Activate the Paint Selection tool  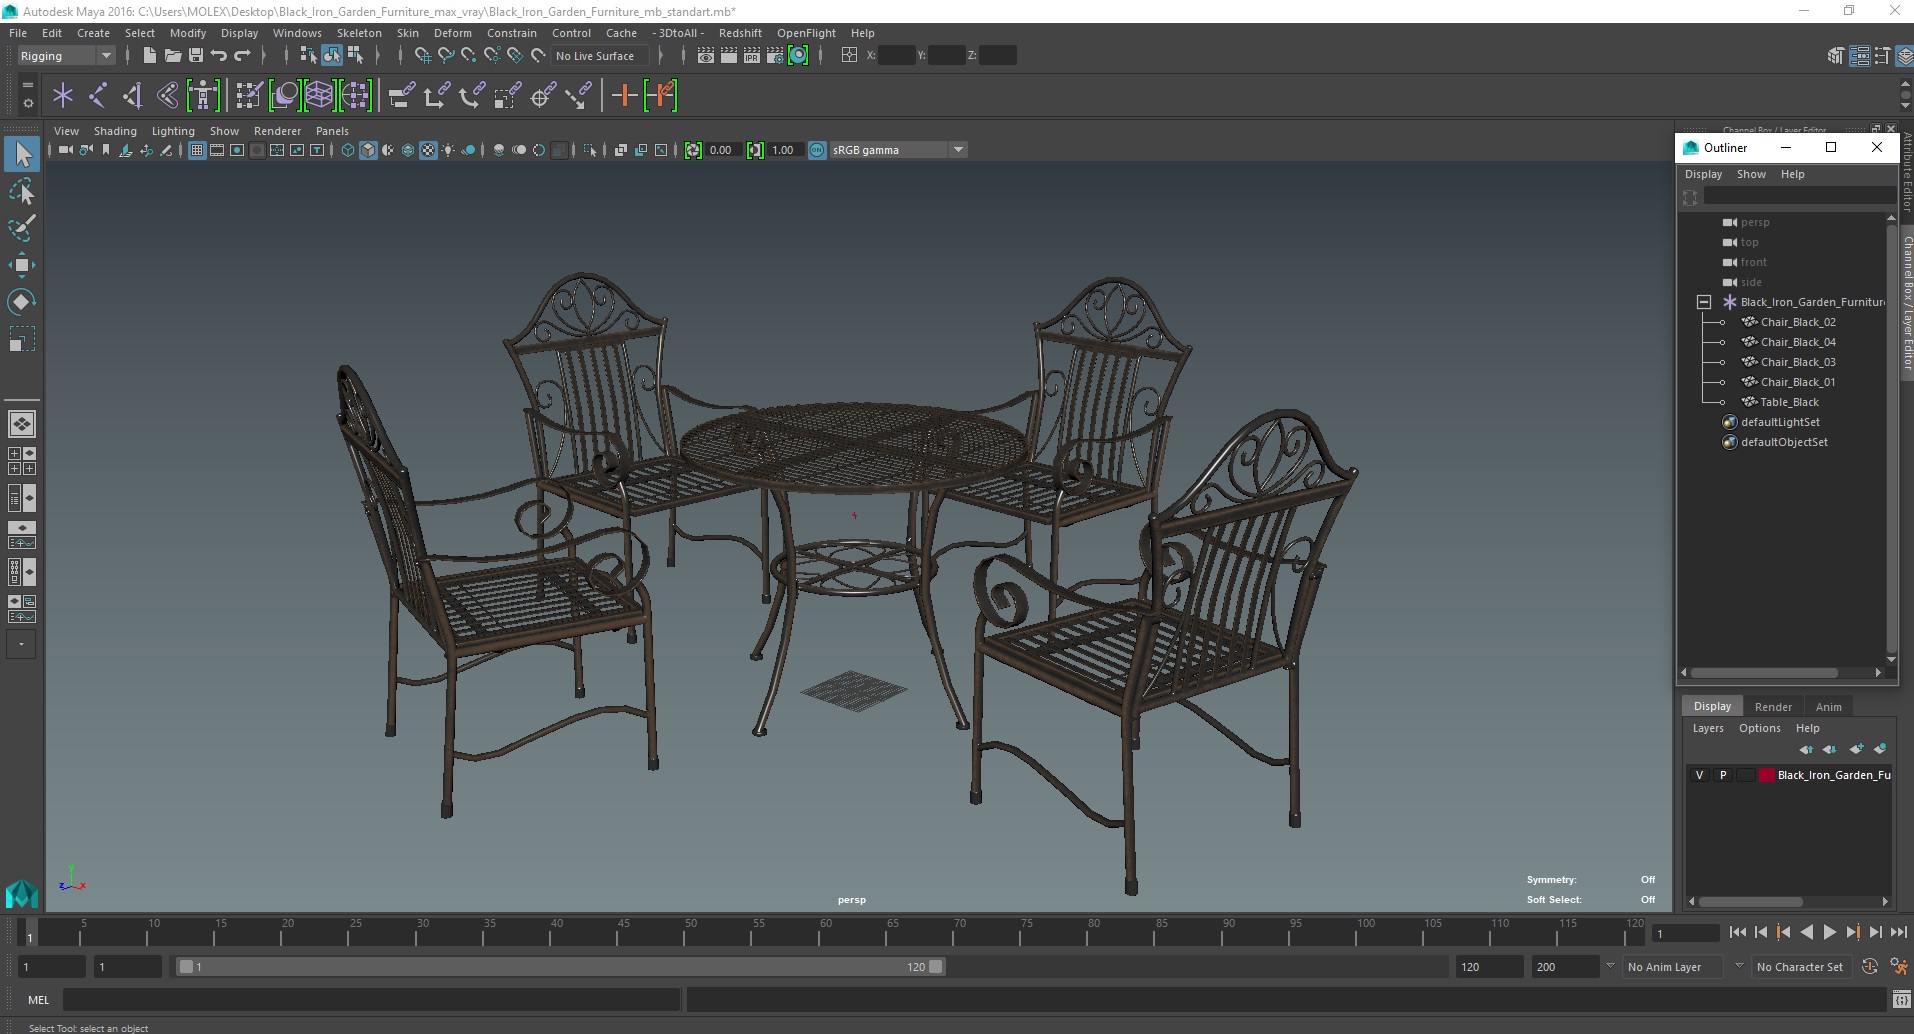[22, 228]
